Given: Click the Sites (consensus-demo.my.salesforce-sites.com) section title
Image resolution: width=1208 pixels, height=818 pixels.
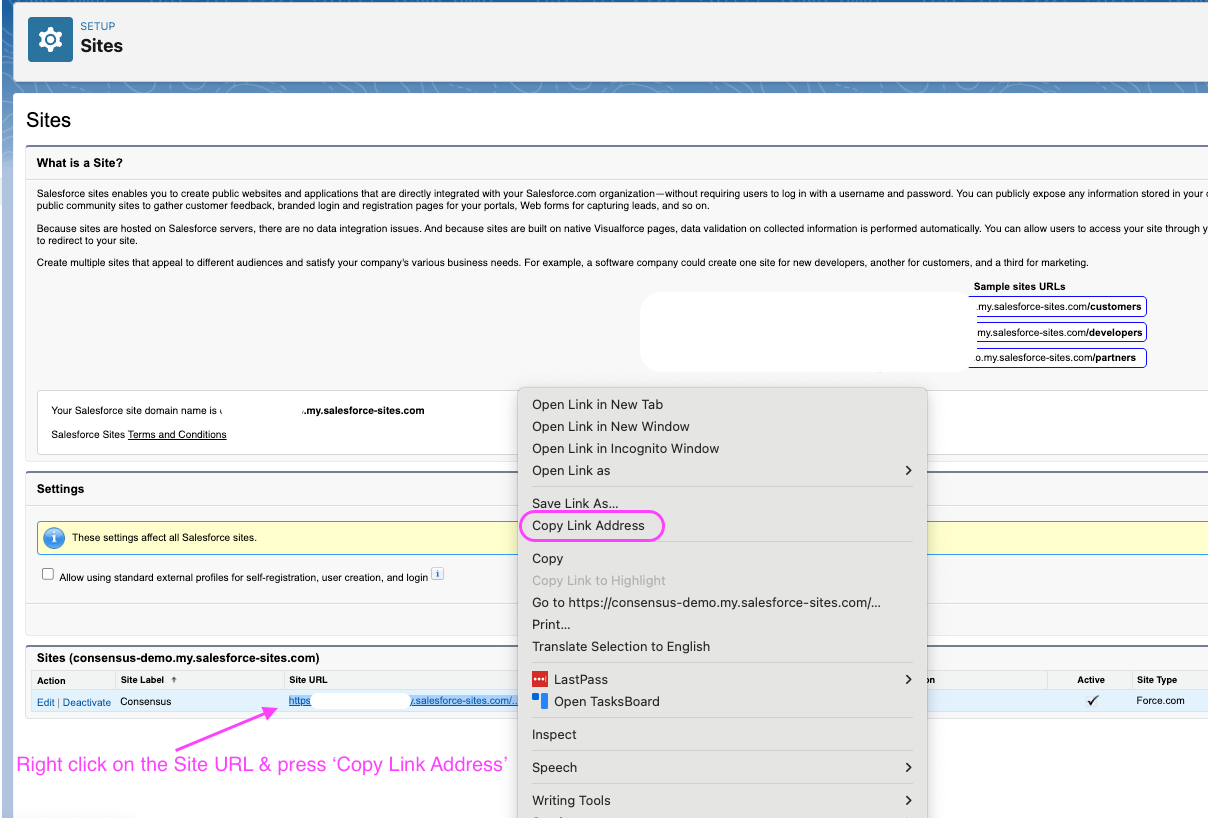Looking at the screenshot, I should click(178, 658).
